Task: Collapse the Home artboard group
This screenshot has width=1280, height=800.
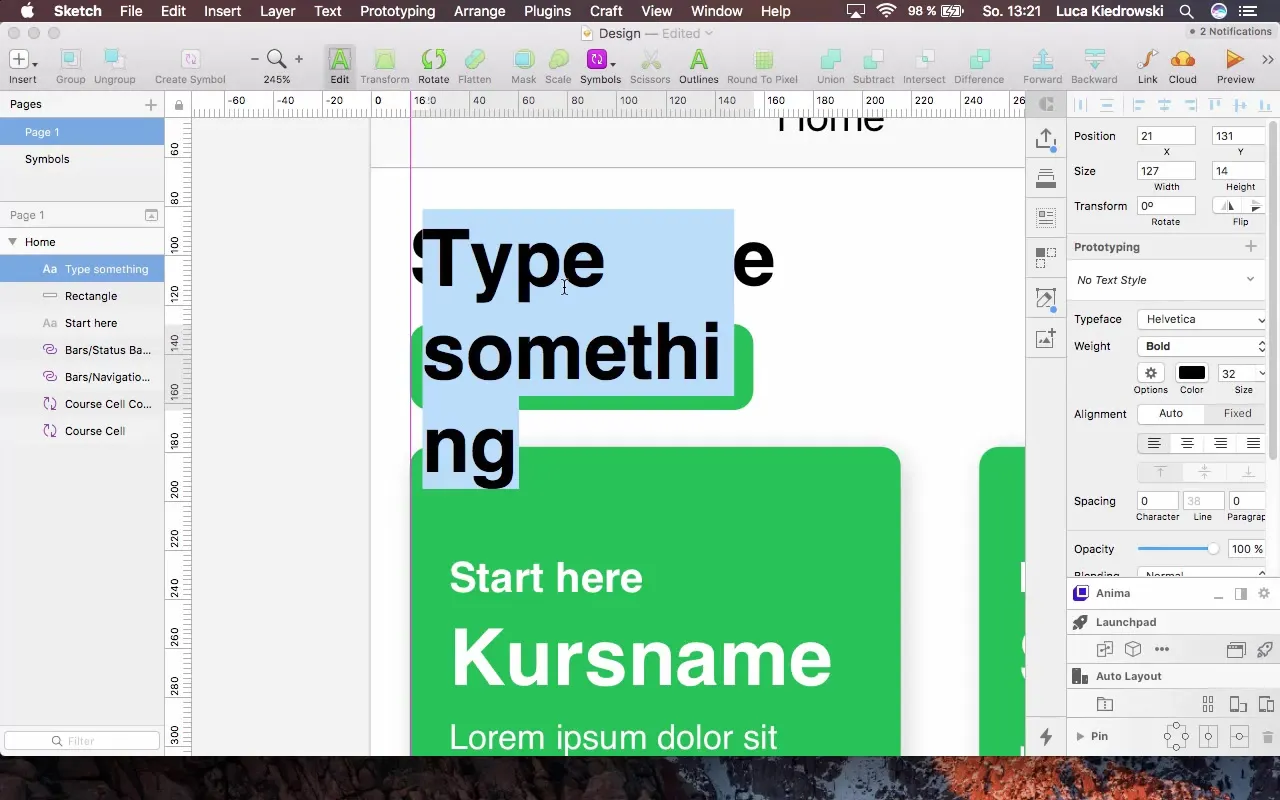Action: tap(12, 242)
